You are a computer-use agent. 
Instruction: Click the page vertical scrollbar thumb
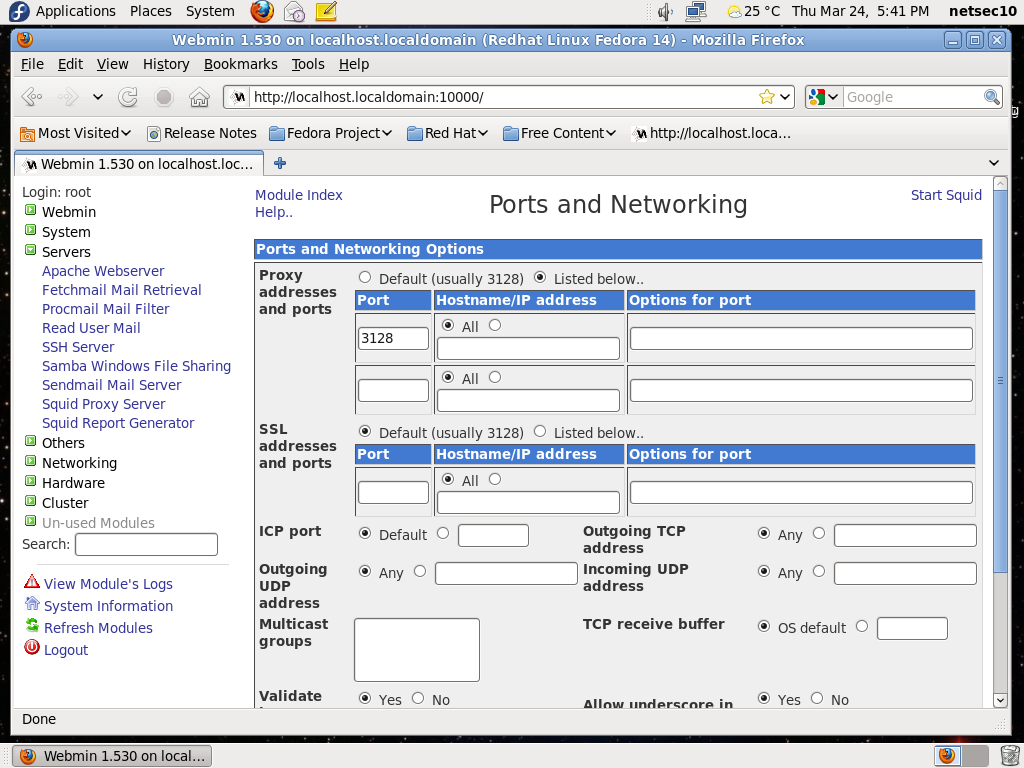[x=1000, y=381]
